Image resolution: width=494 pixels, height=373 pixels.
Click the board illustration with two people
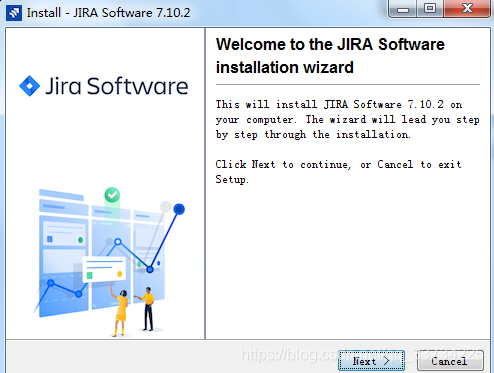[109, 262]
